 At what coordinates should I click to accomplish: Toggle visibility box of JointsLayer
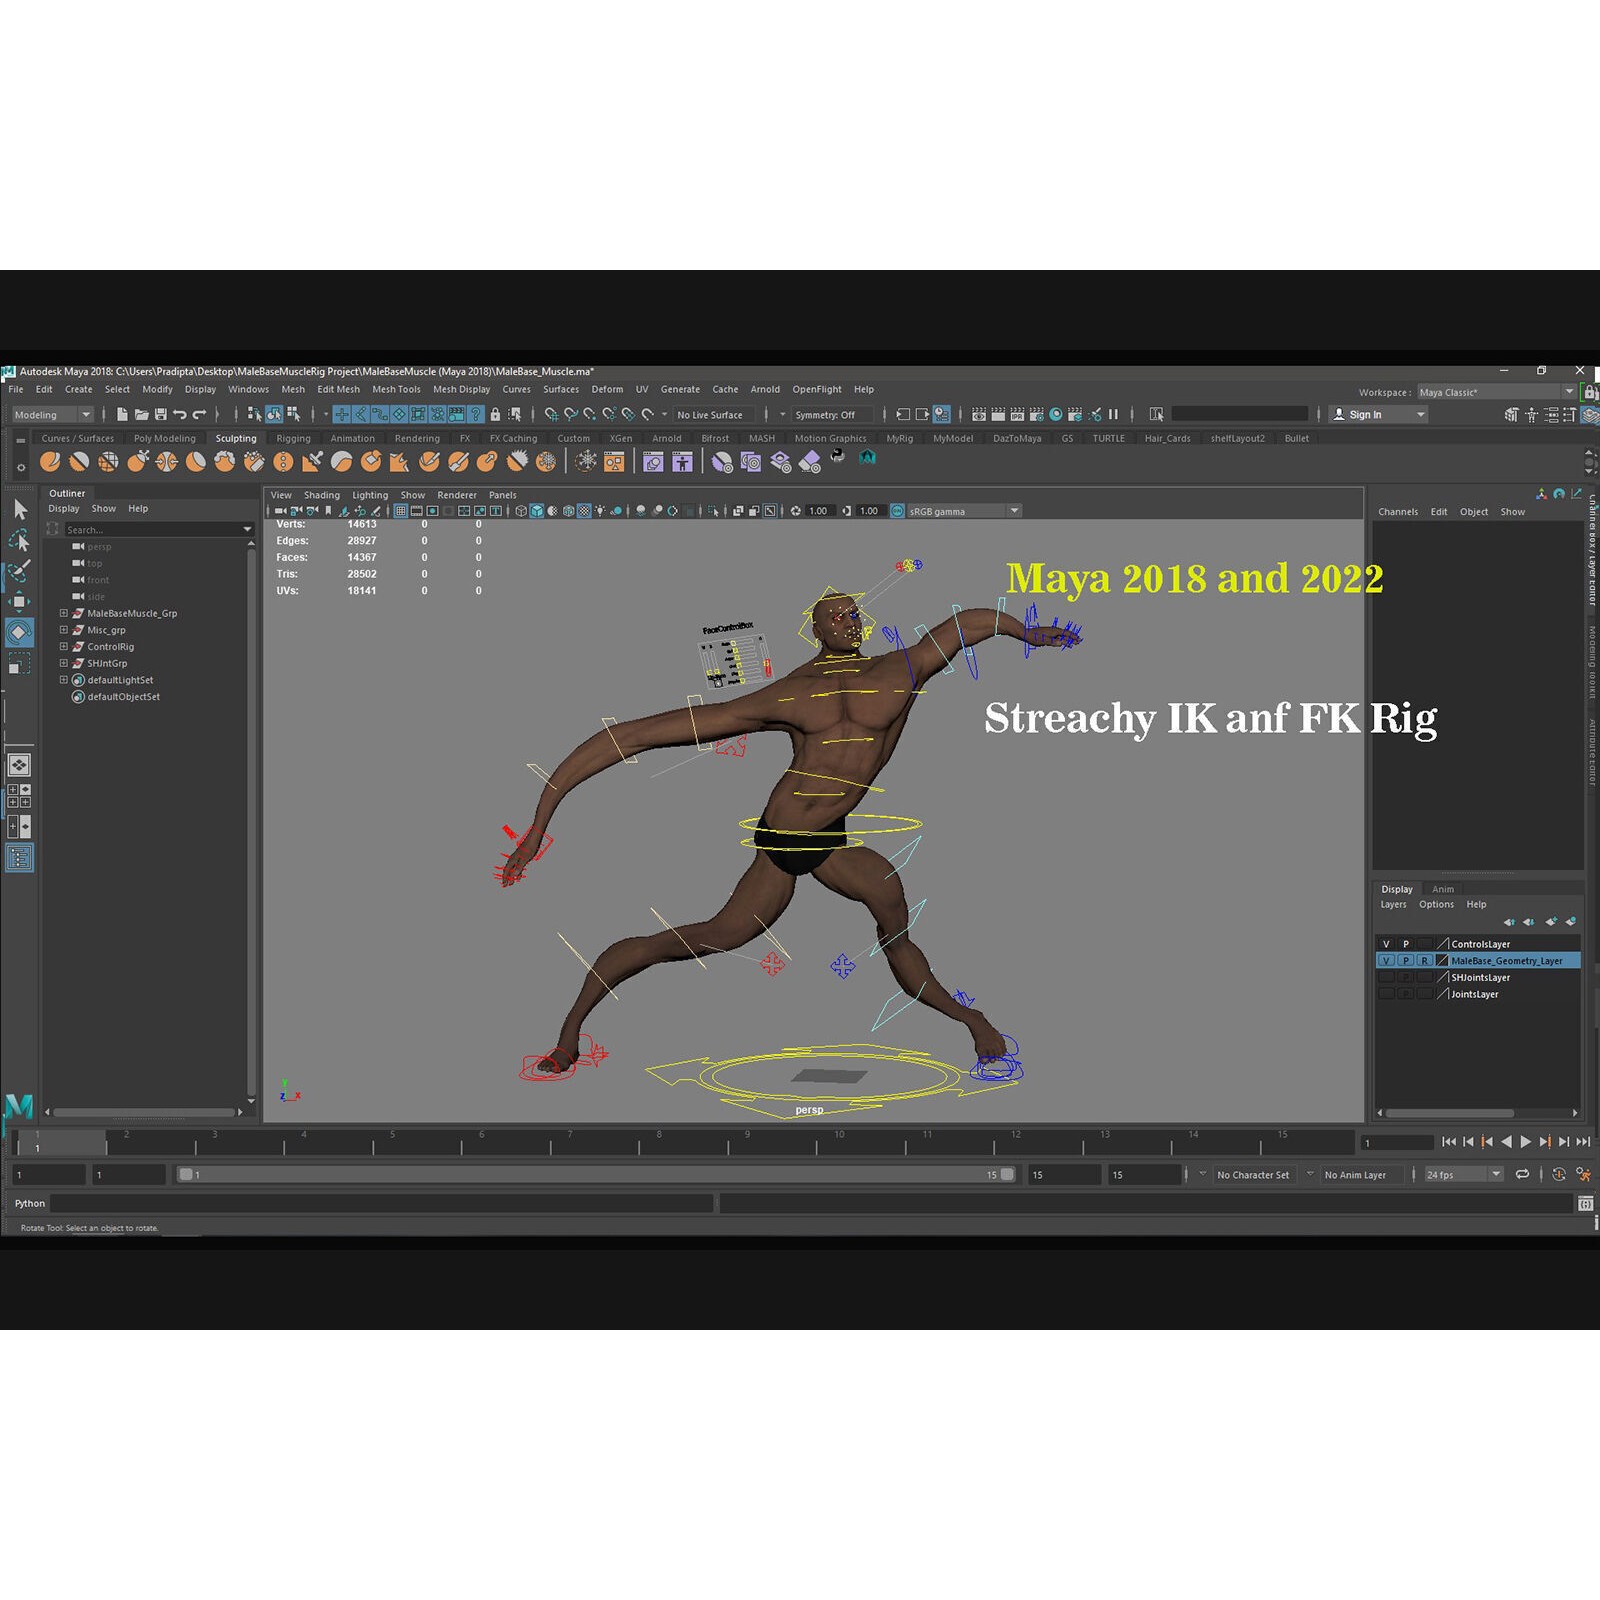click(x=1386, y=994)
